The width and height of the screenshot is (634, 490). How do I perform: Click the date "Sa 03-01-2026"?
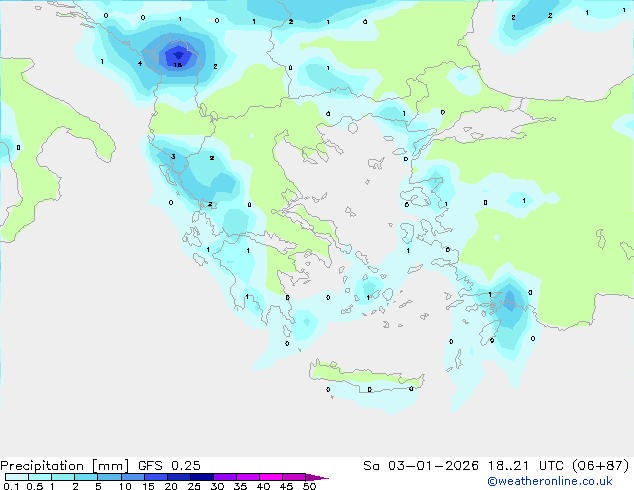tap(421, 466)
